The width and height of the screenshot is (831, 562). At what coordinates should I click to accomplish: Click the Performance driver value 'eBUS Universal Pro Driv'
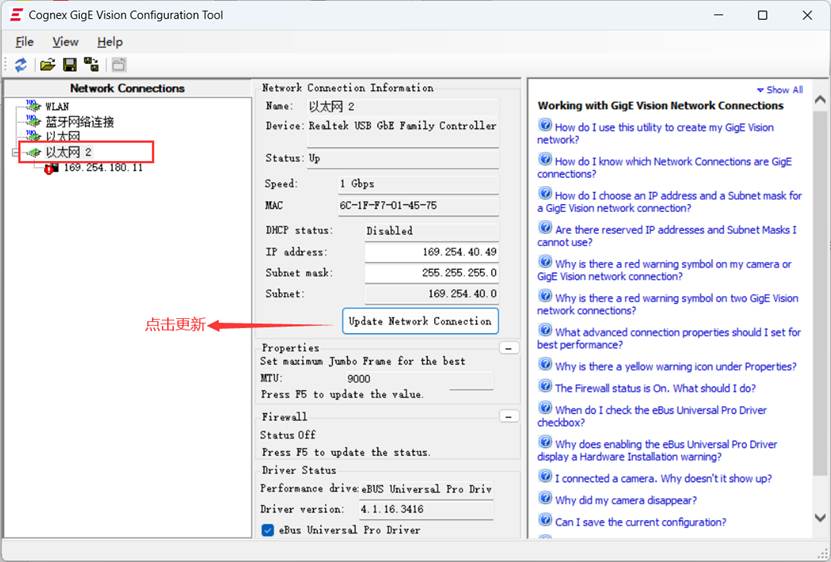point(427,489)
